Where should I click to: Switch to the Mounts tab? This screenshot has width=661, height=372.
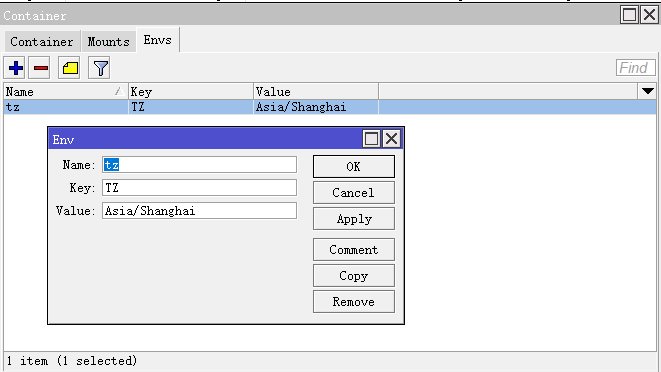pyautogui.click(x=108, y=42)
